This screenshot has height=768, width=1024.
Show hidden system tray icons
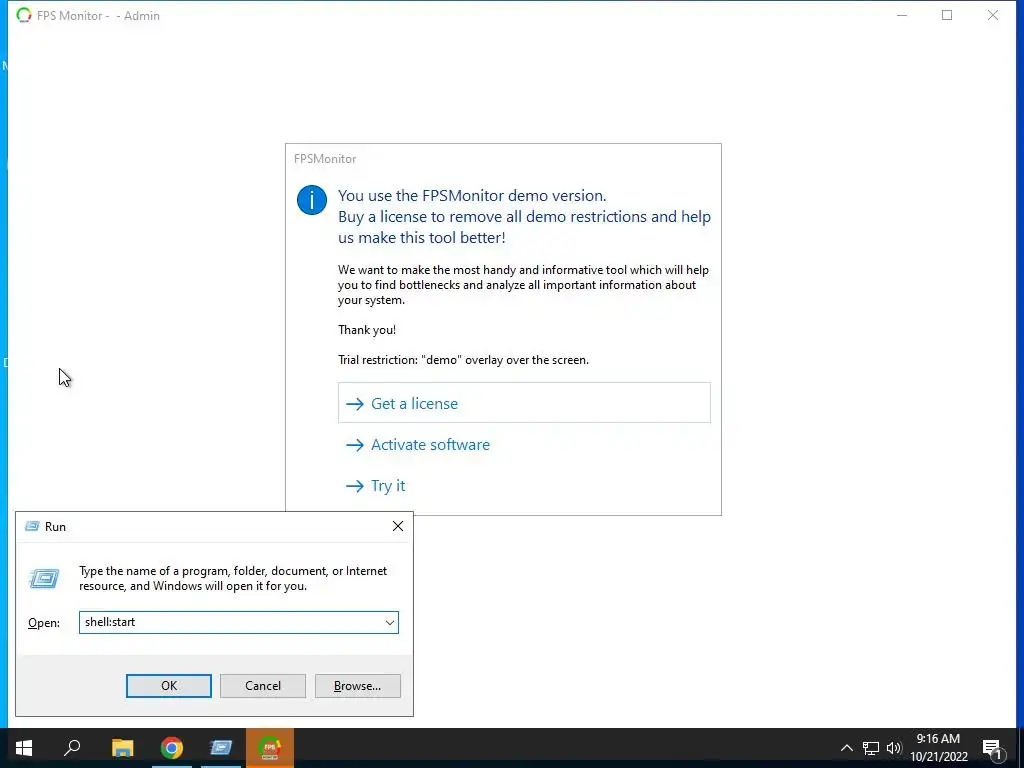pyautogui.click(x=846, y=748)
